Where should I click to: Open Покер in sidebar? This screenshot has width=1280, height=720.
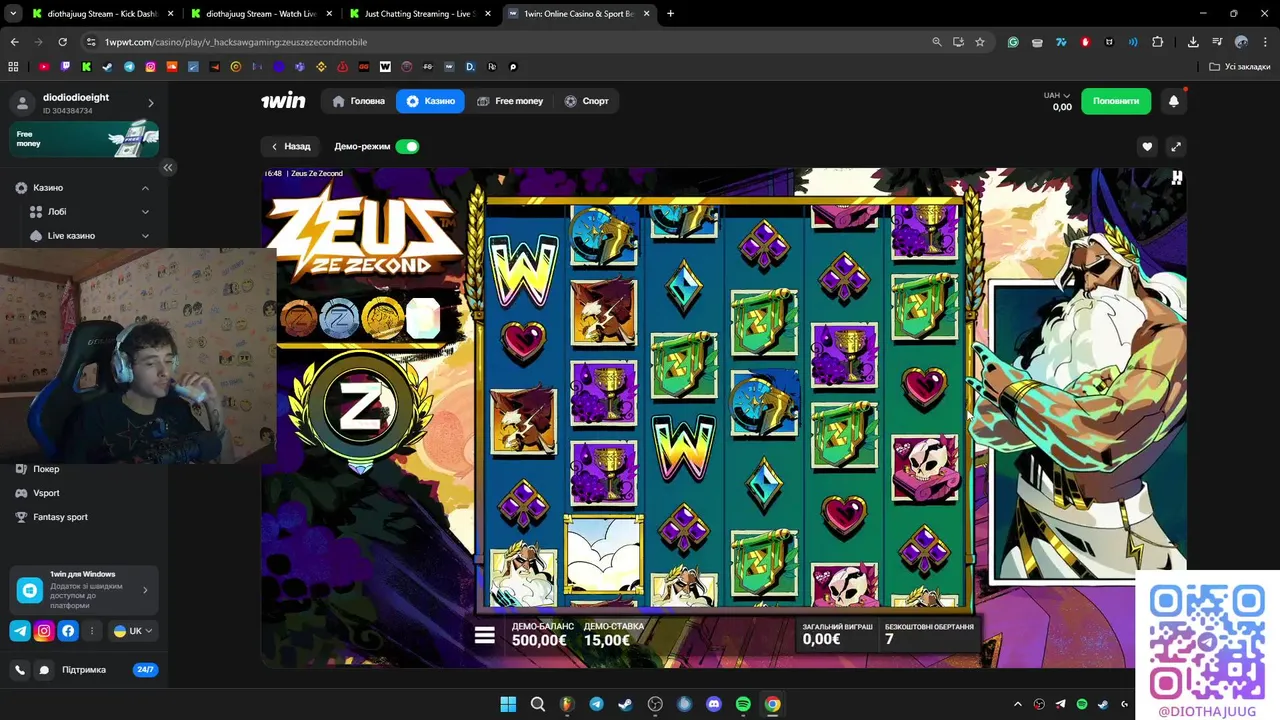coord(46,469)
